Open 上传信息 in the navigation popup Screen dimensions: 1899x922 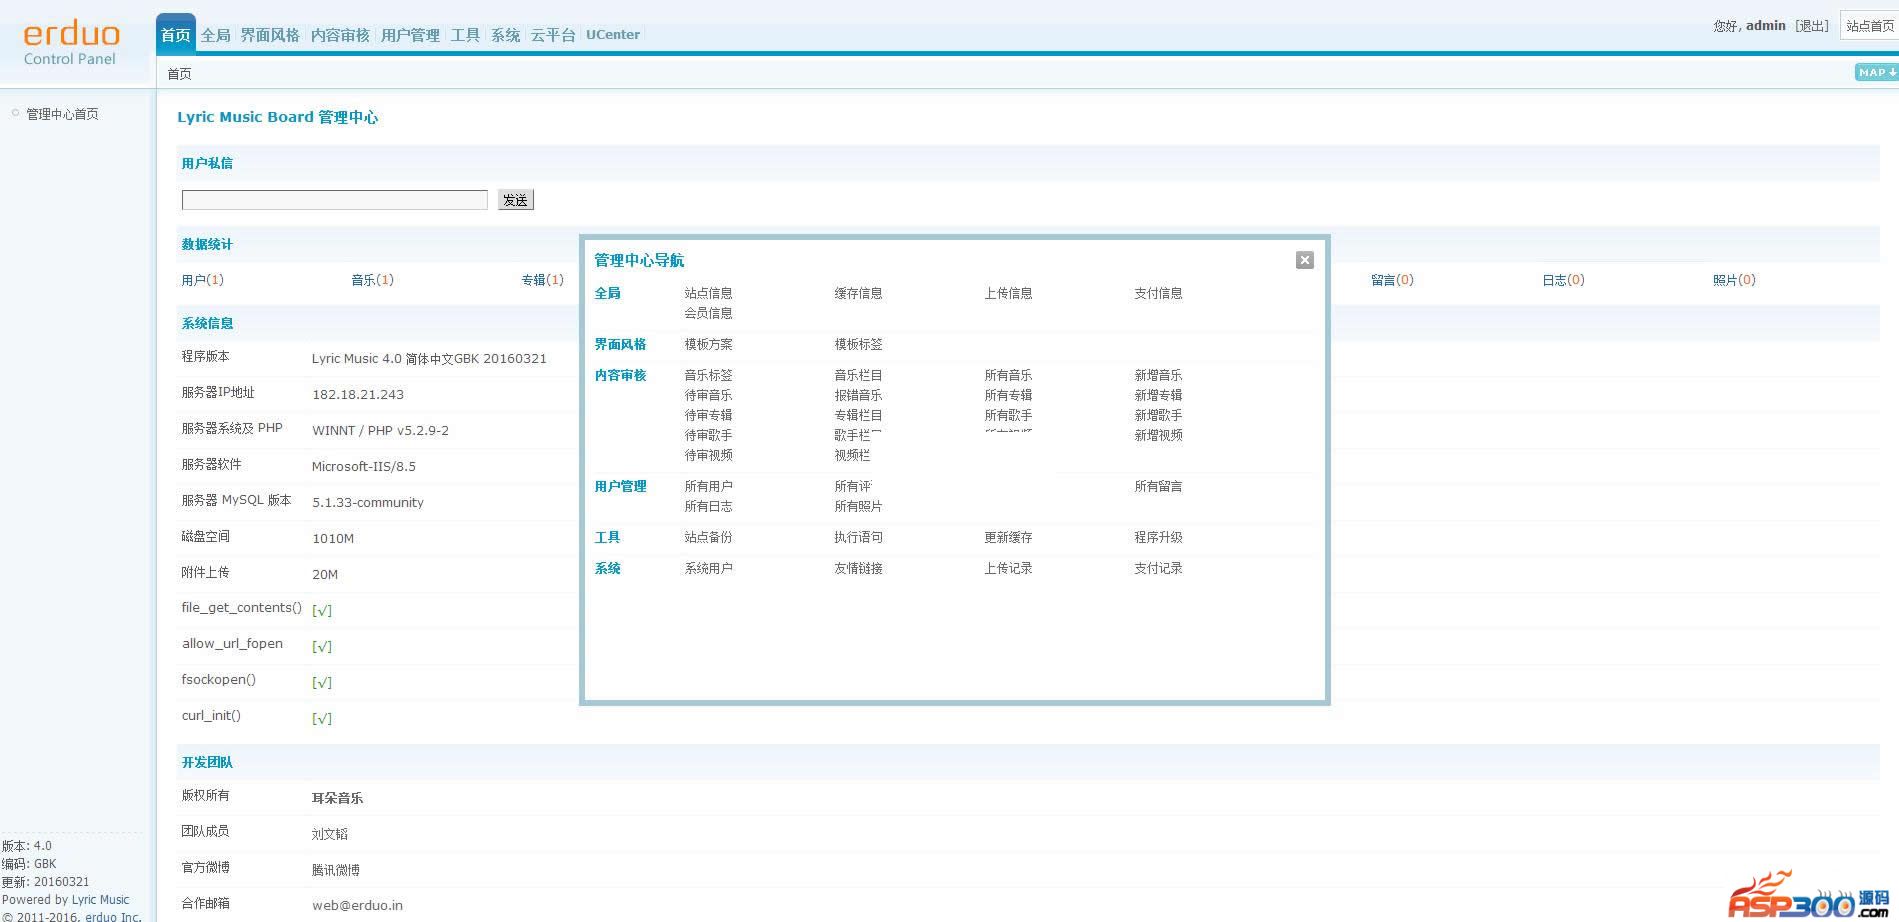click(1008, 293)
